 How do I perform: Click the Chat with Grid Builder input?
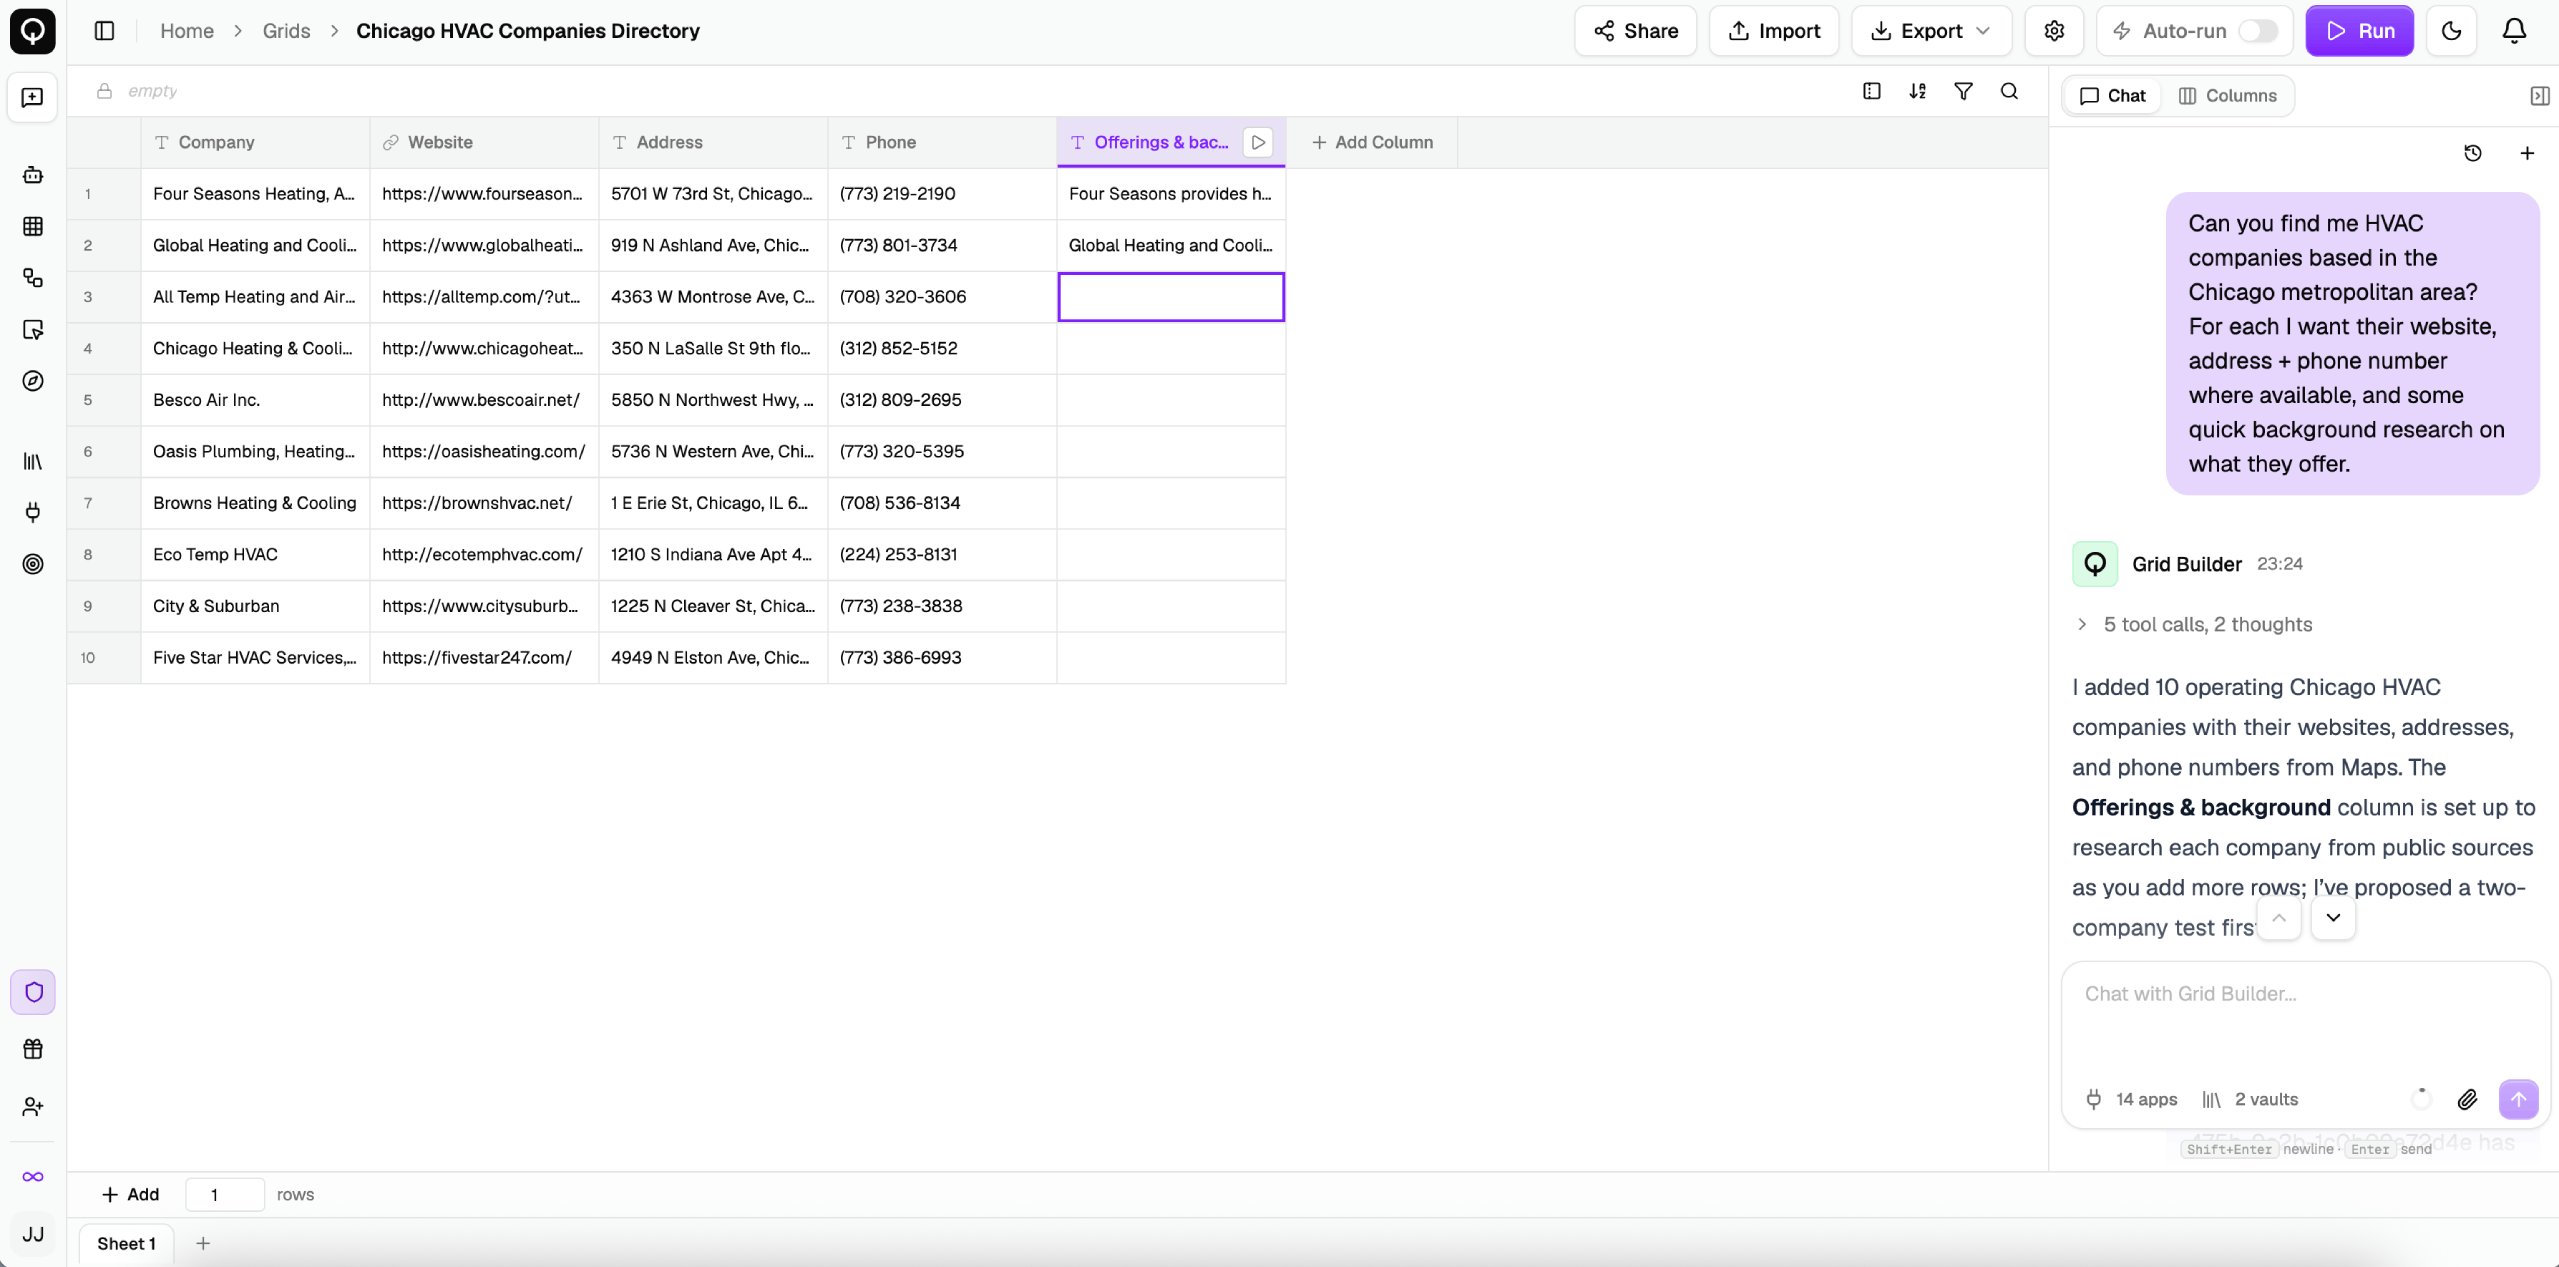click(x=2305, y=1020)
